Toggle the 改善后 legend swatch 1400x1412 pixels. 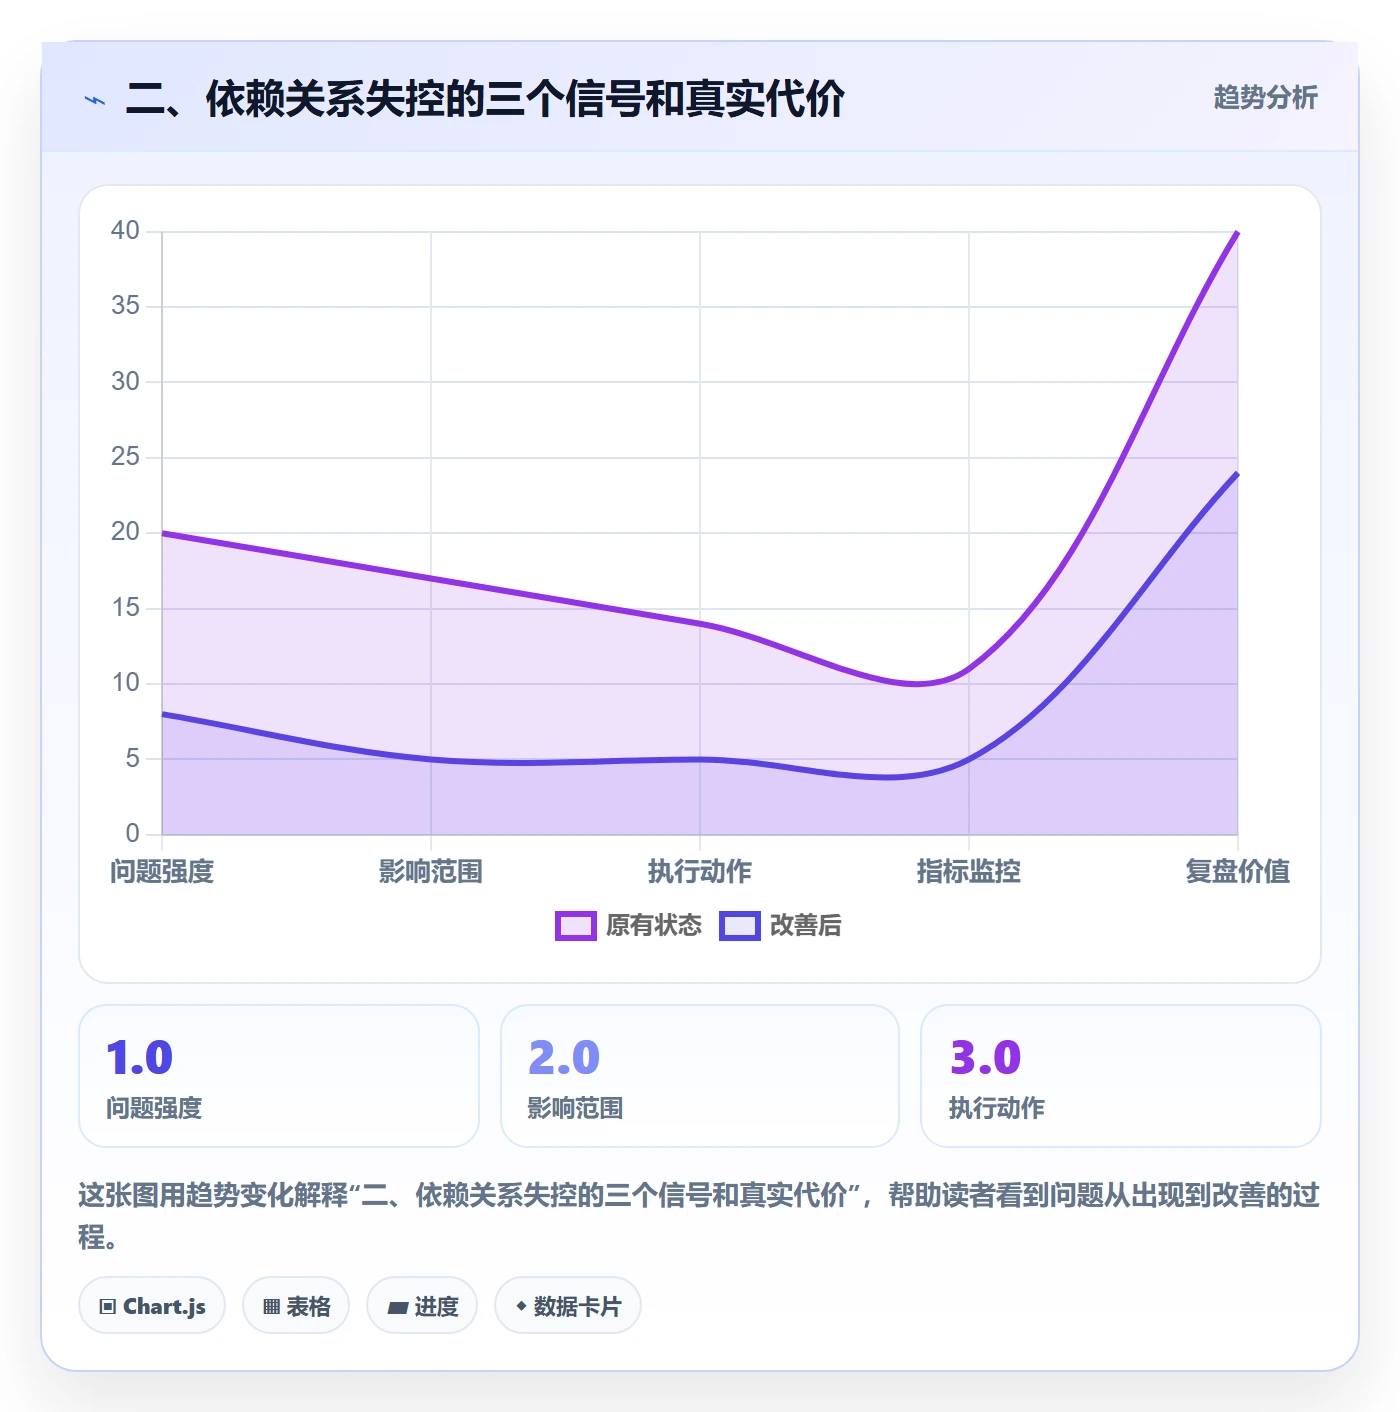point(740,926)
